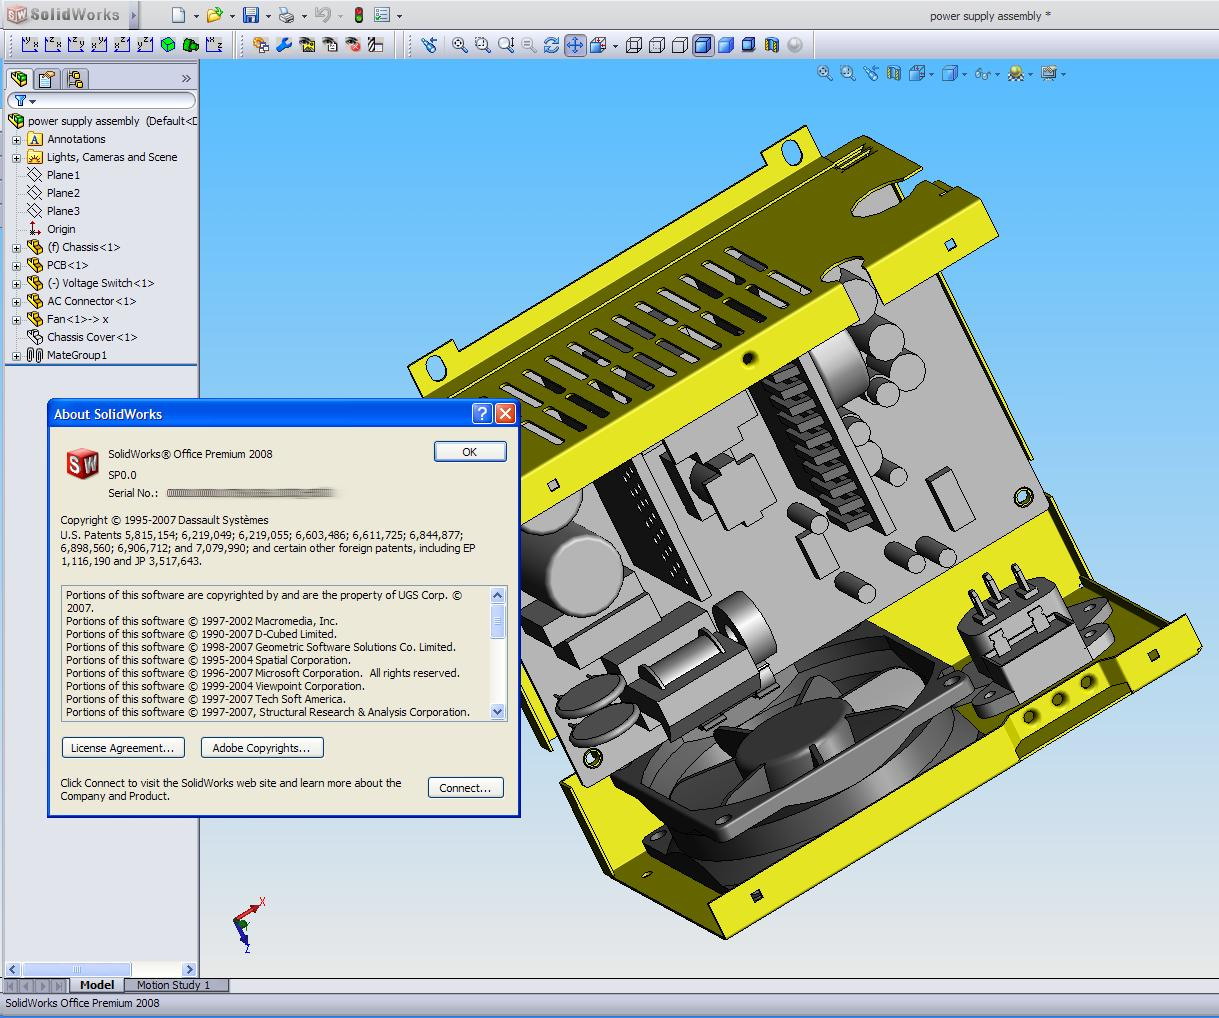Click heads-up Previous View icon

(x=871, y=73)
